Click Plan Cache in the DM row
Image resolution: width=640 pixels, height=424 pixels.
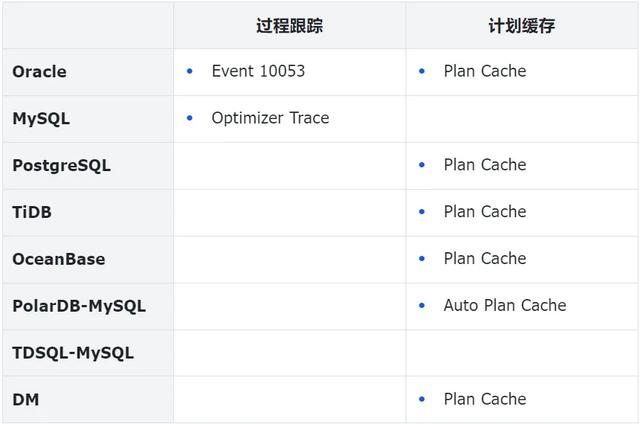pos(485,399)
